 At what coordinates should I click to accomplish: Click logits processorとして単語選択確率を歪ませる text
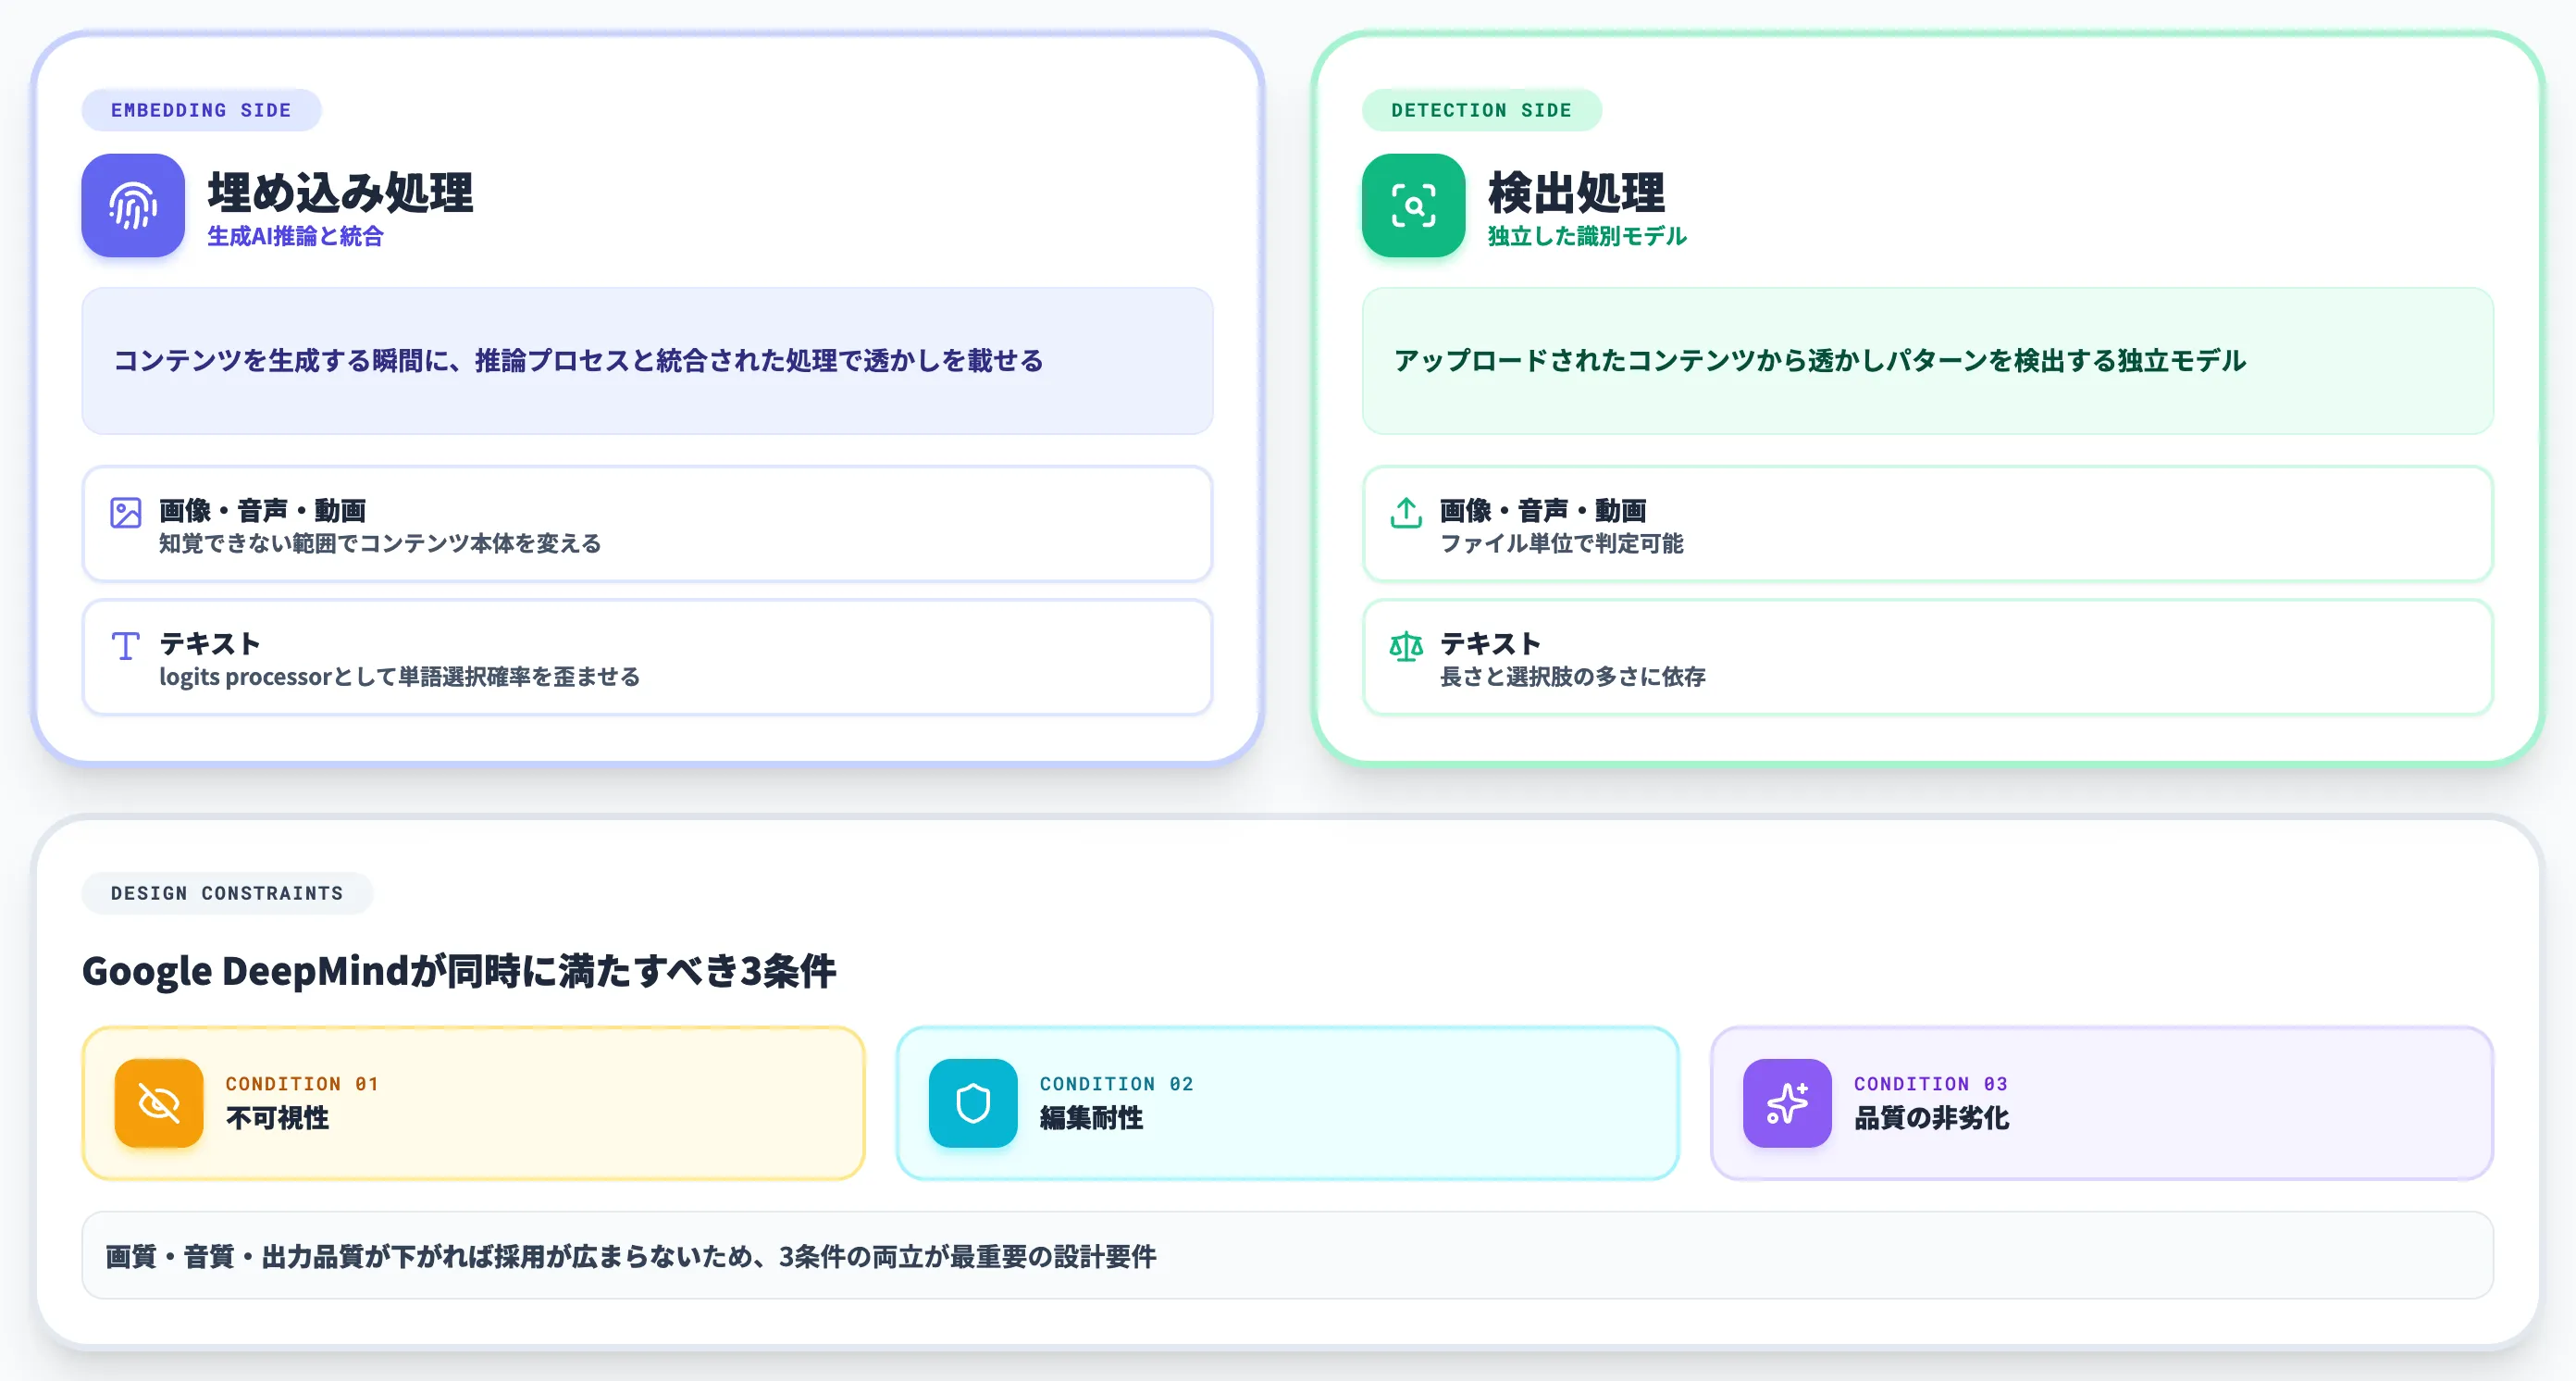tap(399, 676)
